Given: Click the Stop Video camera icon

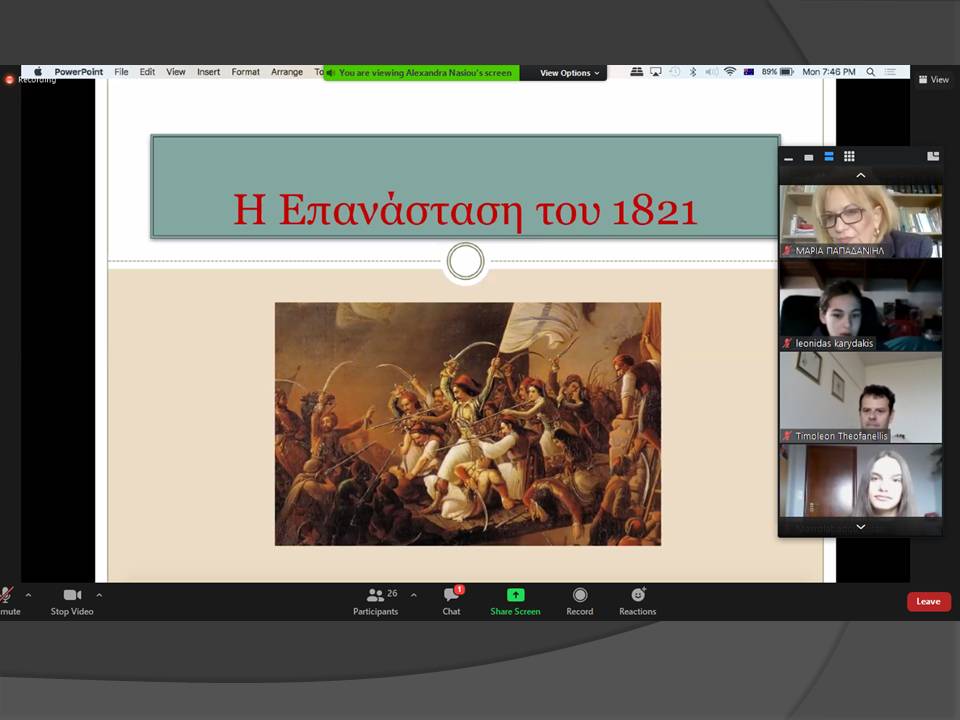Looking at the screenshot, I should coord(72,594).
